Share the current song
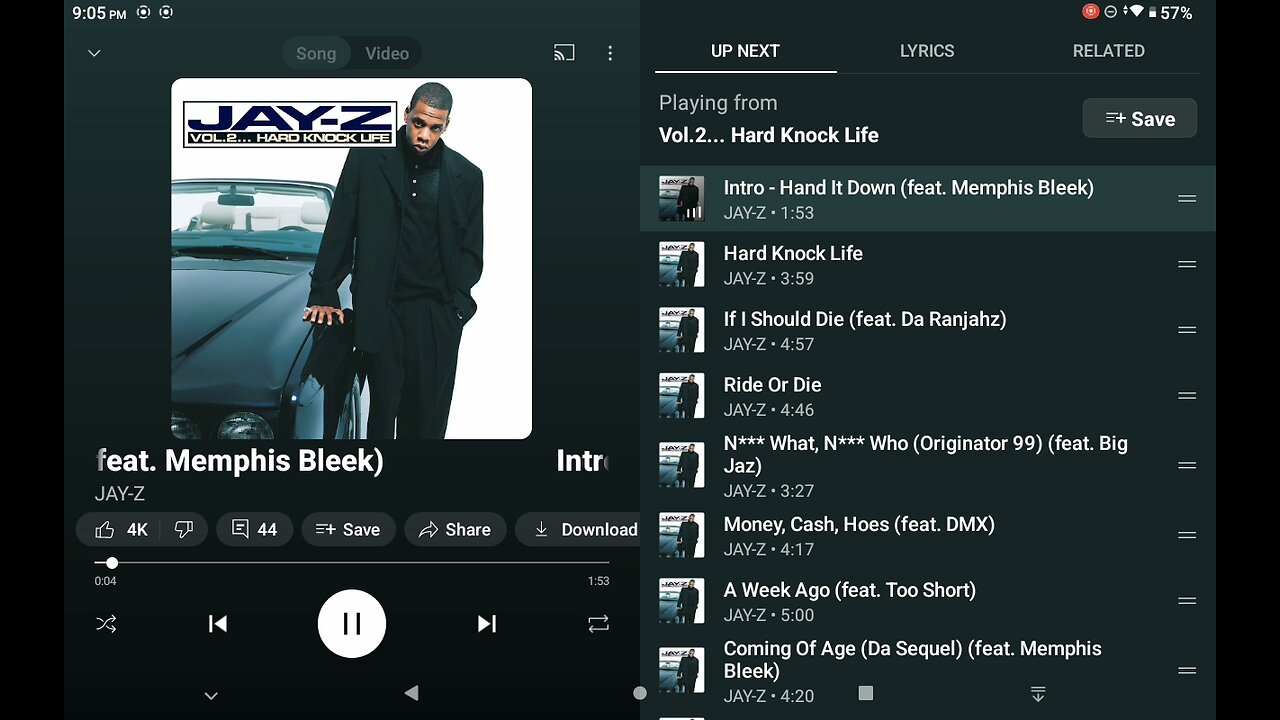Screen dimensions: 1280x720 pyautogui.click(x=455, y=530)
